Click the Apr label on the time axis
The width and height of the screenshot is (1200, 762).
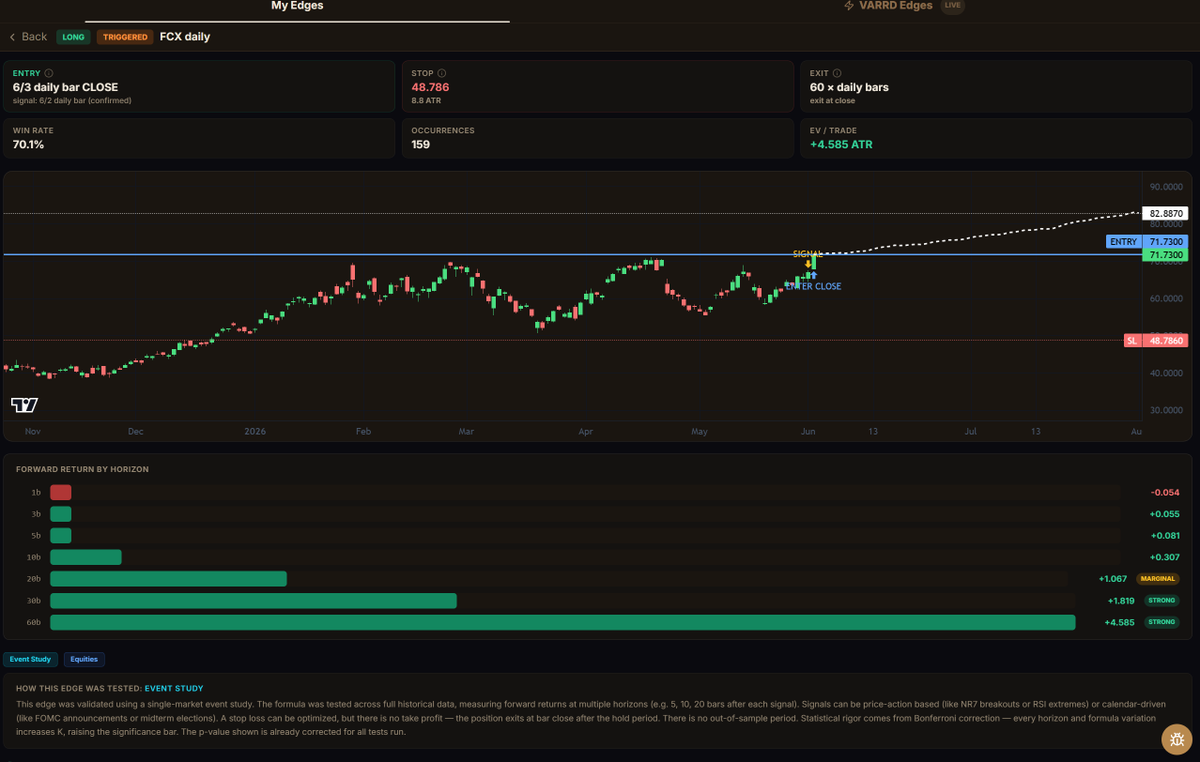[x=586, y=432]
